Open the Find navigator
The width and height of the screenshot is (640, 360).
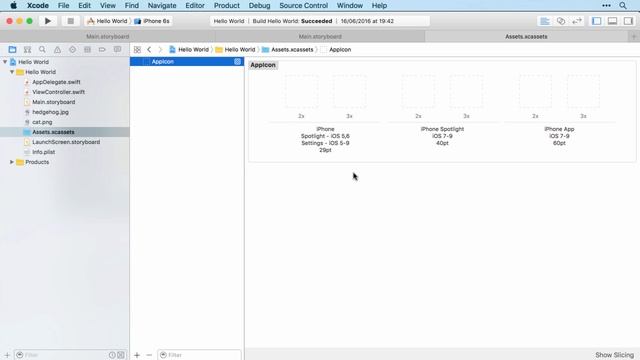(42, 49)
